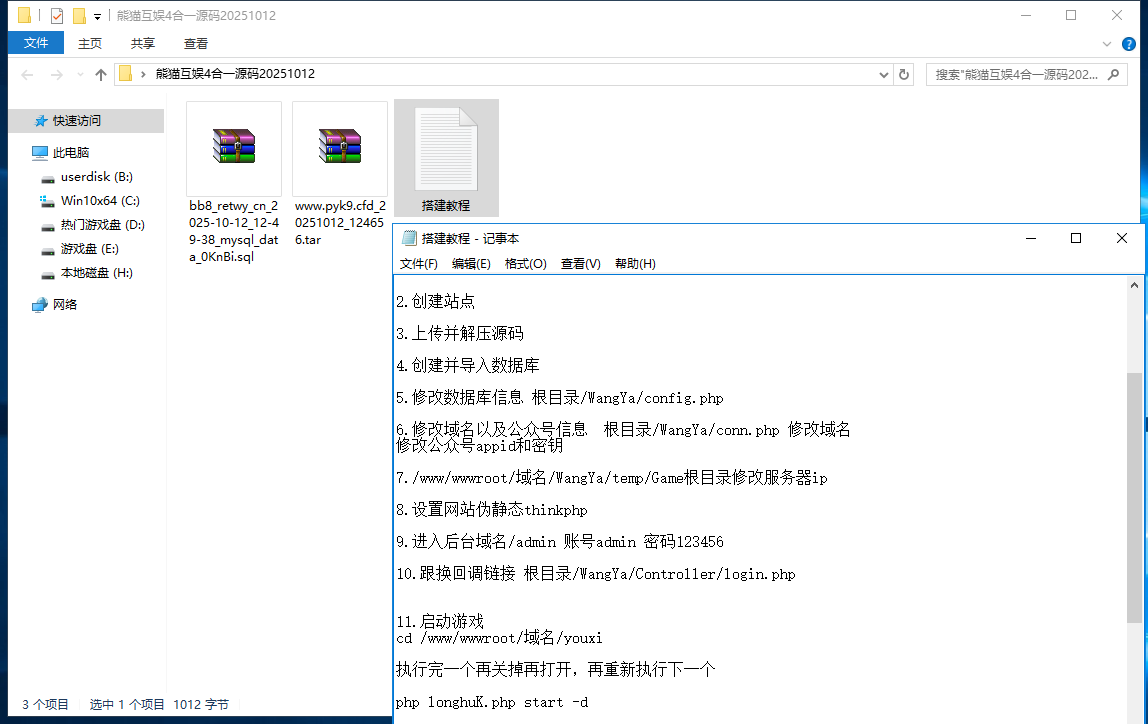Open the recent locations dropdown arrow
This screenshot has width=1148, height=724.
[x=78, y=75]
